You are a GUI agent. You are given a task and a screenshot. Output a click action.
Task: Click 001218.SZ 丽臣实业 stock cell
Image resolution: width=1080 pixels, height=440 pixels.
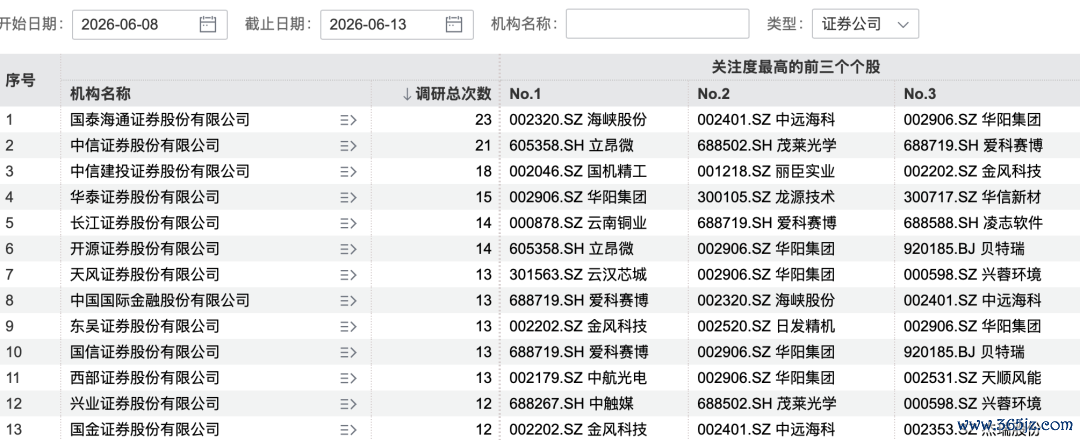(766, 171)
